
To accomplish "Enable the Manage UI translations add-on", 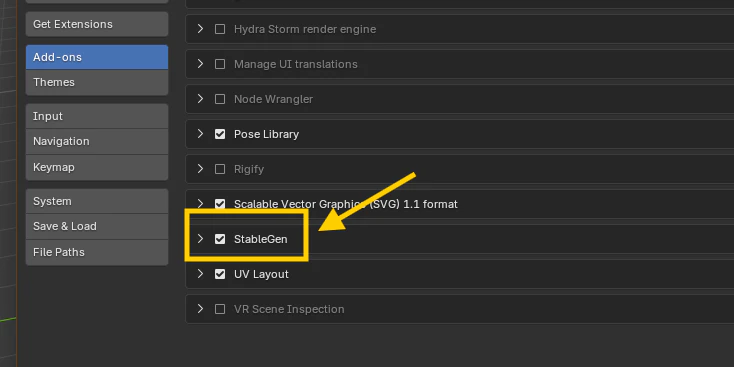I will [220, 64].
